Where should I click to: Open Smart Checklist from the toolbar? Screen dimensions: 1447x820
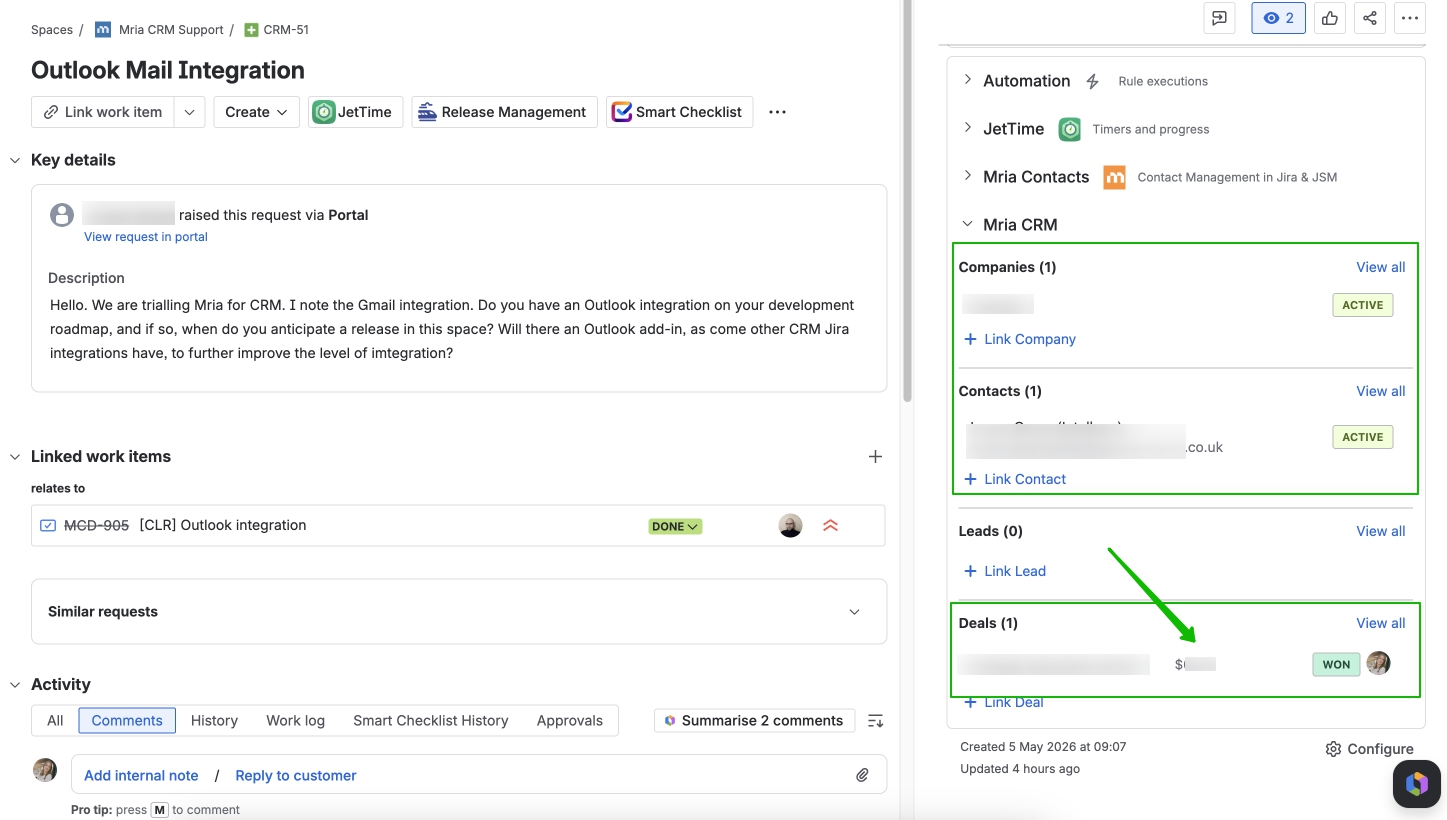pyautogui.click(x=678, y=112)
